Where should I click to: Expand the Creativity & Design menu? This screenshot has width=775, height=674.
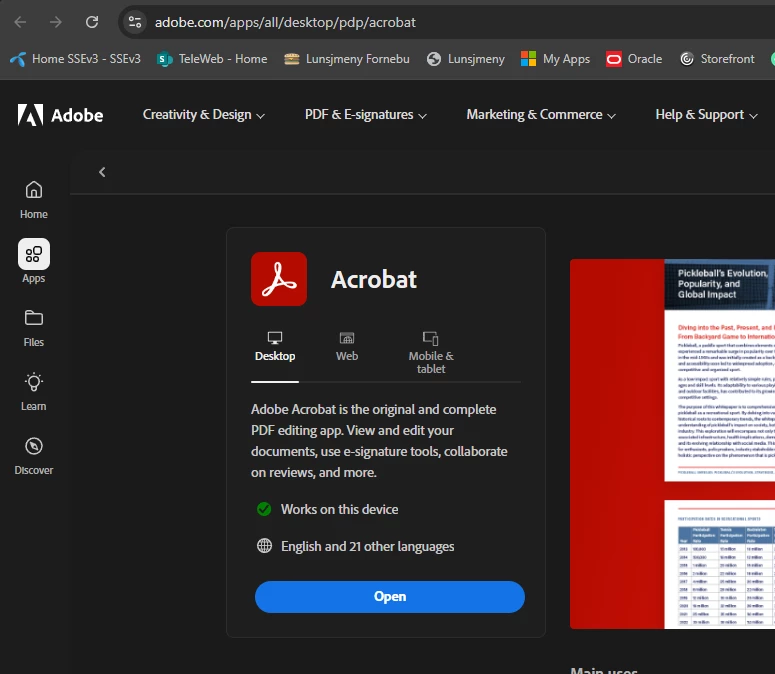click(x=204, y=115)
